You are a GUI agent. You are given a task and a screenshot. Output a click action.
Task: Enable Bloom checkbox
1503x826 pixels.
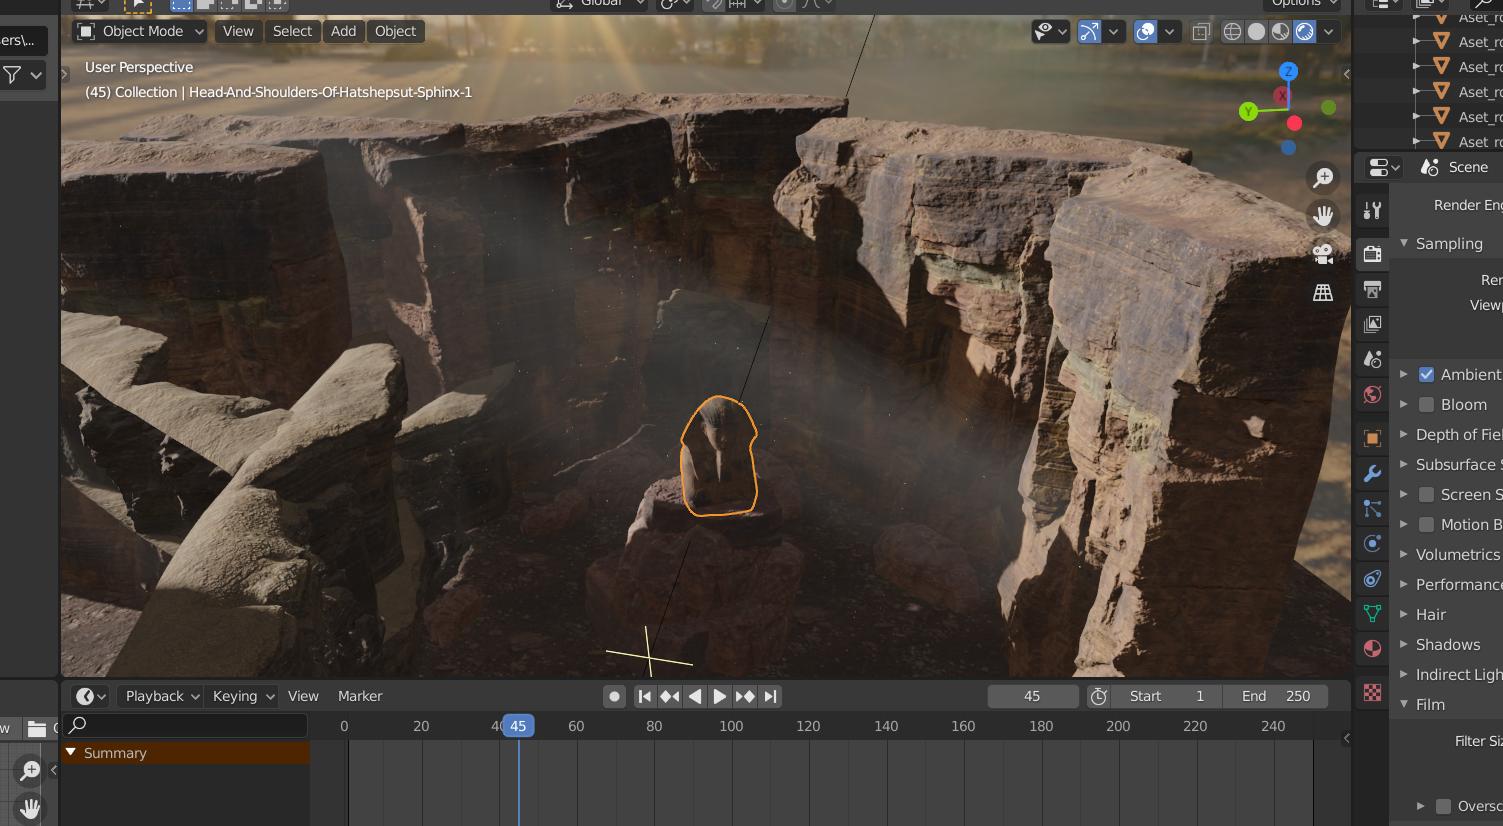click(1426, 404)
